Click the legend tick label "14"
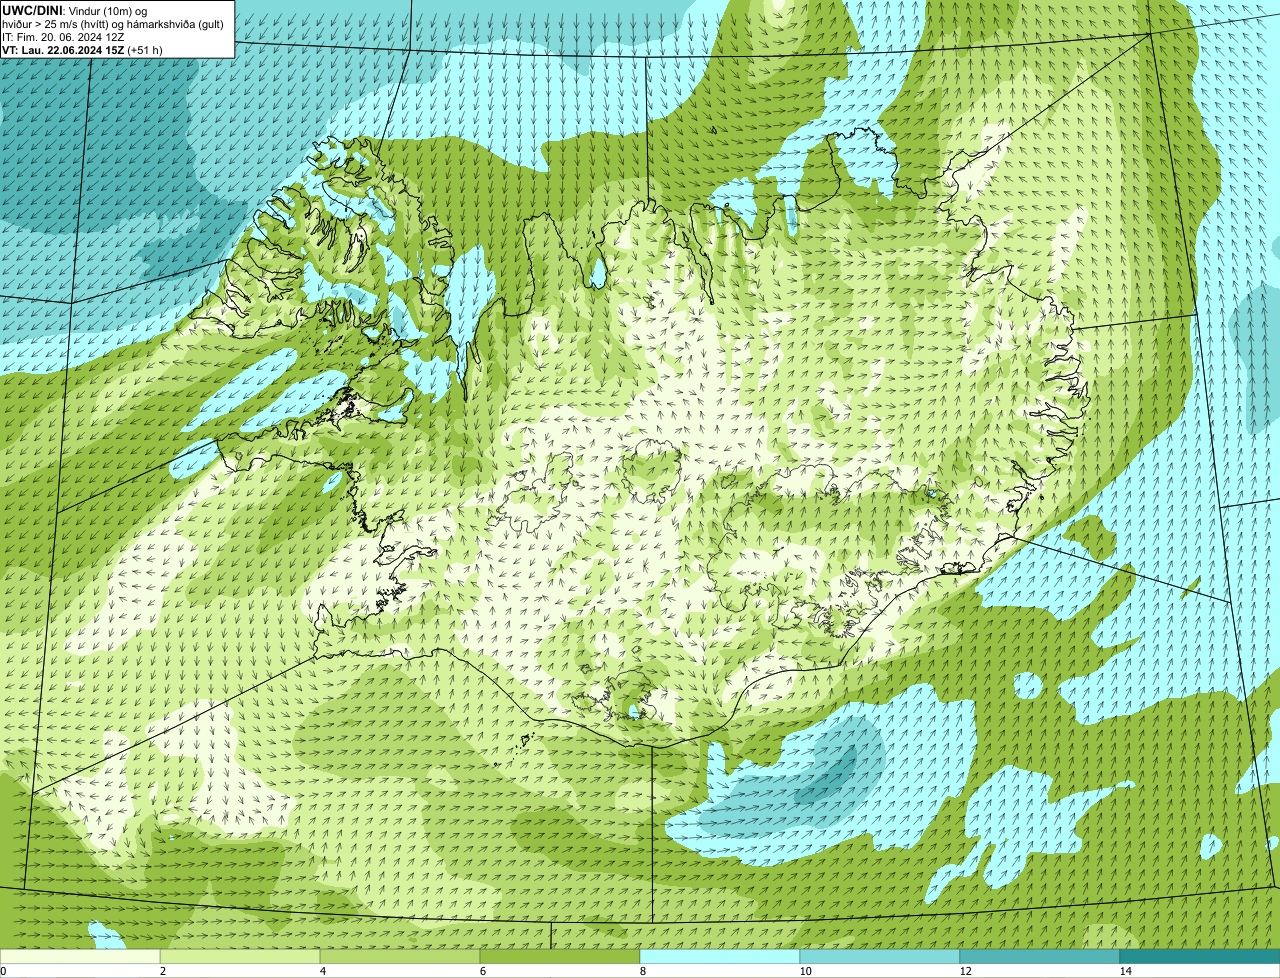 (1125, 971)
